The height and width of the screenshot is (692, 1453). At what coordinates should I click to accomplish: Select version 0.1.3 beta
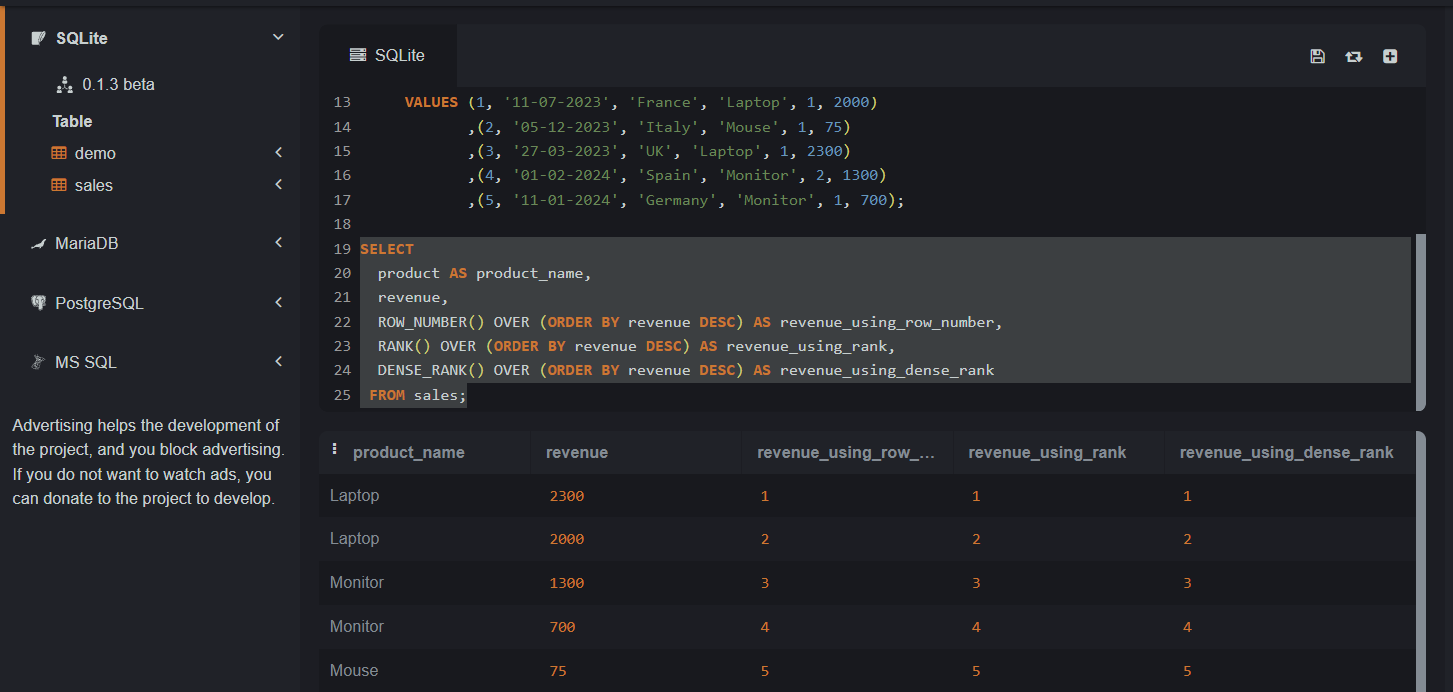click(119, 84)
